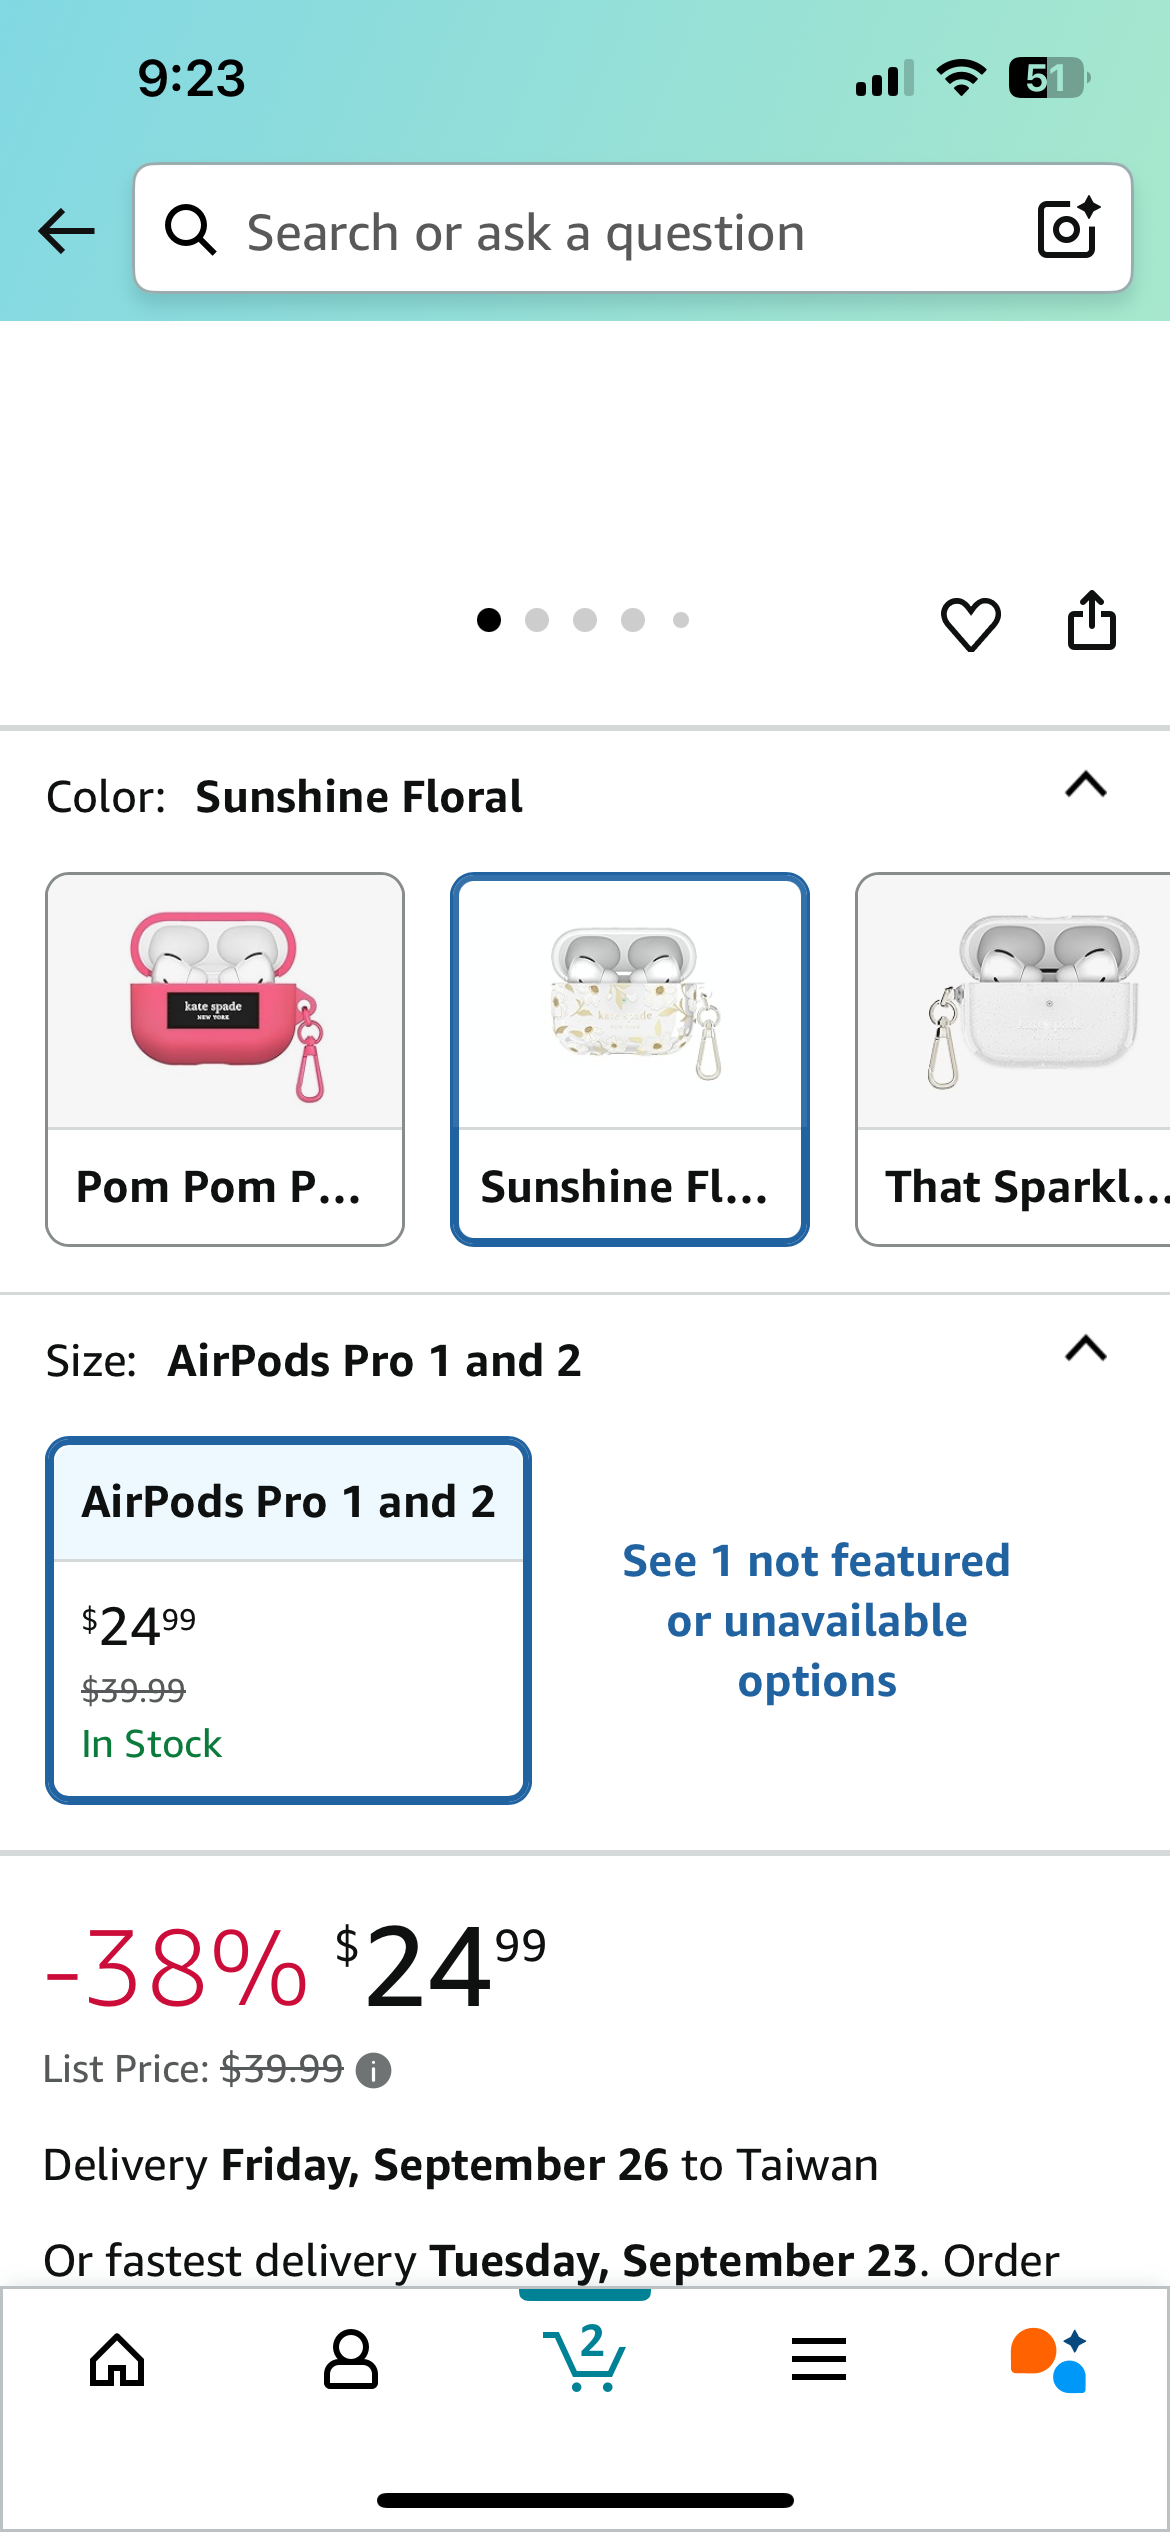Jump to second image carousel dot
Viewport: 1170px width, 2532px height.
pyautogui.click(x=537, y=620)
